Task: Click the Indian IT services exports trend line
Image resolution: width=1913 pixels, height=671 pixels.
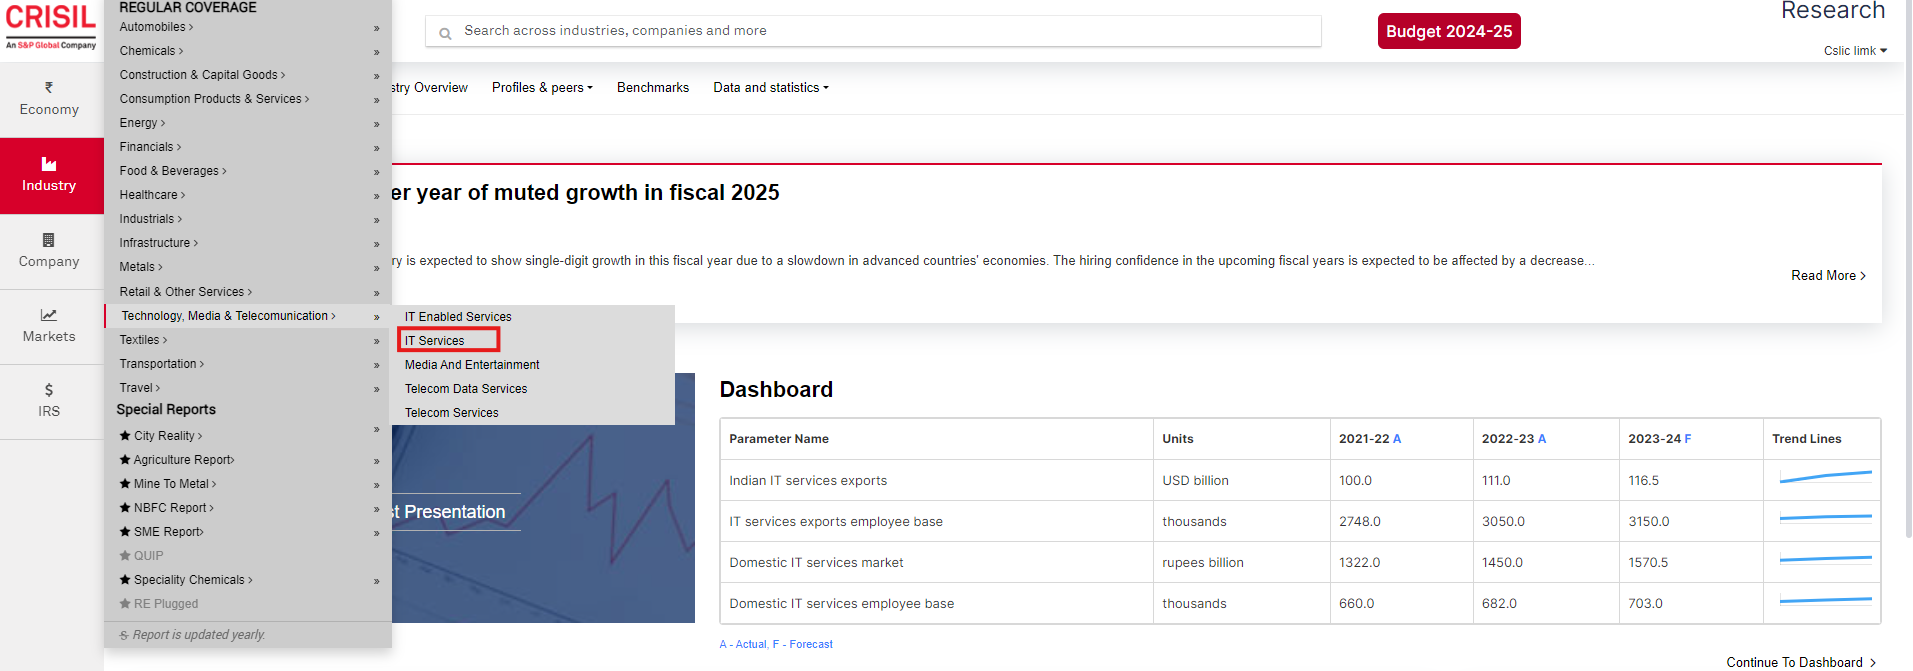Action: coord(1825,478)
